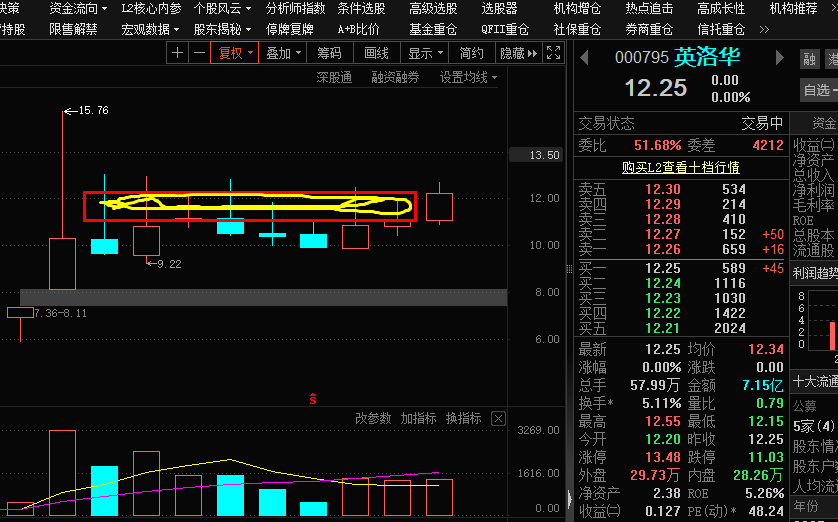Click the 融 margin tag button
838x522 pixels.
pos(810,58)
